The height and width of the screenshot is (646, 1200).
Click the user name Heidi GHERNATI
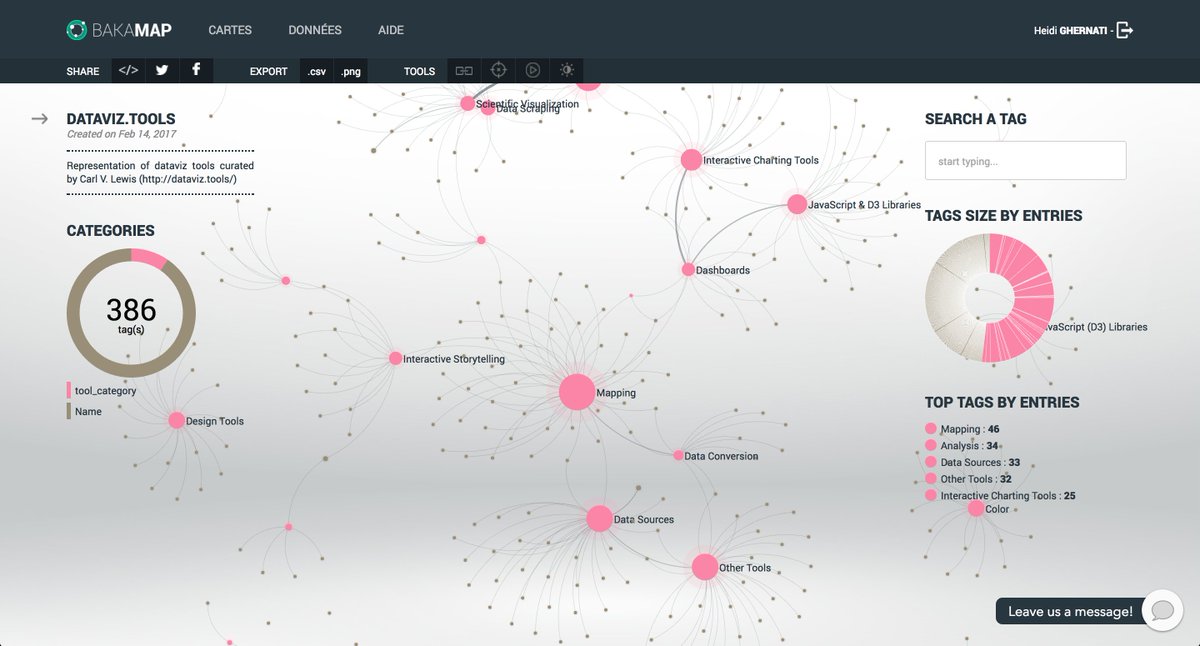[1070, 31]
